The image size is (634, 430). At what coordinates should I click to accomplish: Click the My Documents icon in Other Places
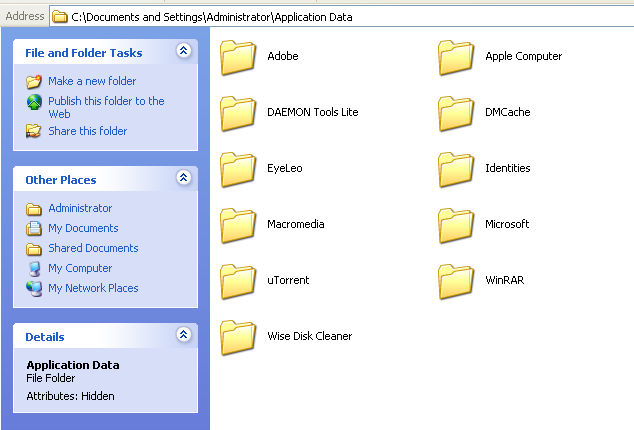pos(34,229)
